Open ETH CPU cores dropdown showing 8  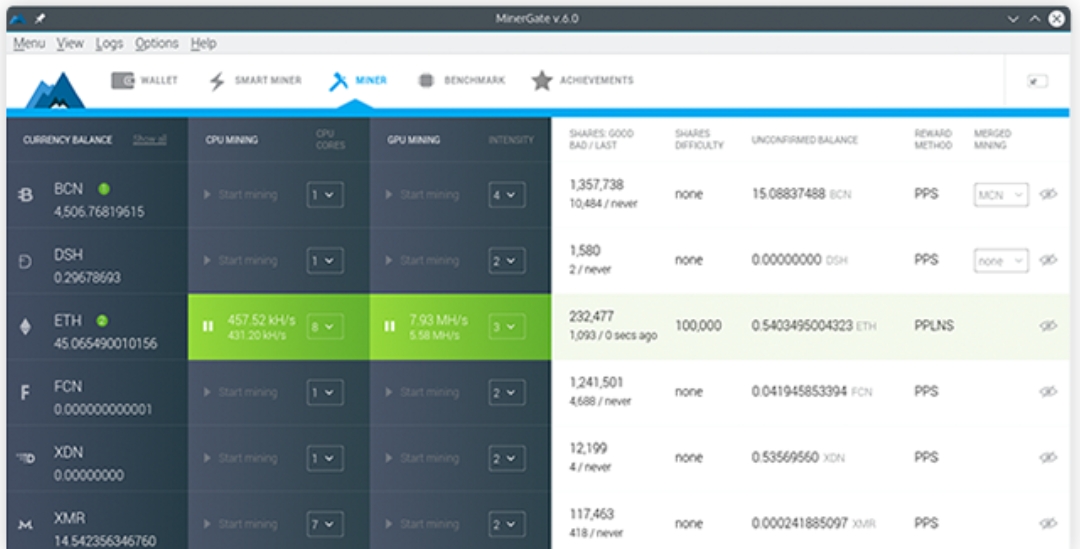pos(325,327)
